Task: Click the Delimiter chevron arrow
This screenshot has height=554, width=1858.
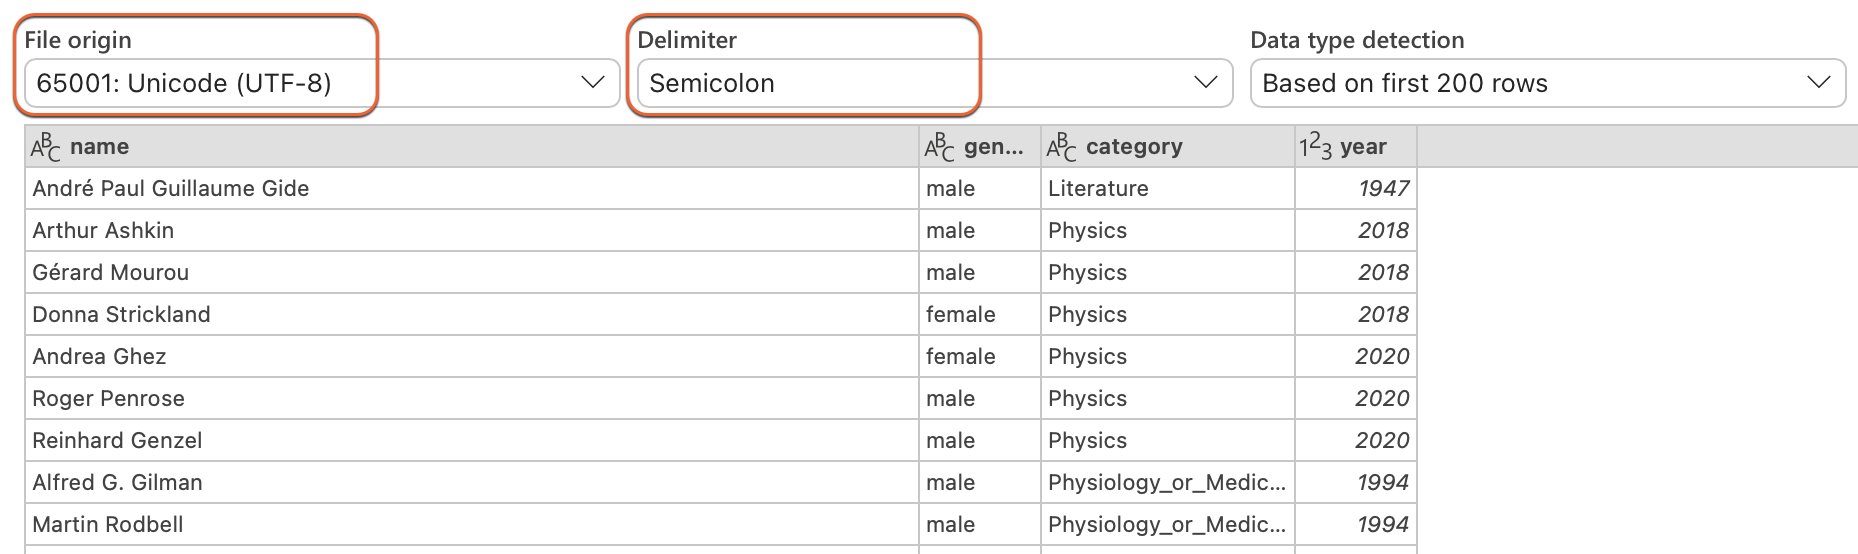Action: pos(1206,83)
